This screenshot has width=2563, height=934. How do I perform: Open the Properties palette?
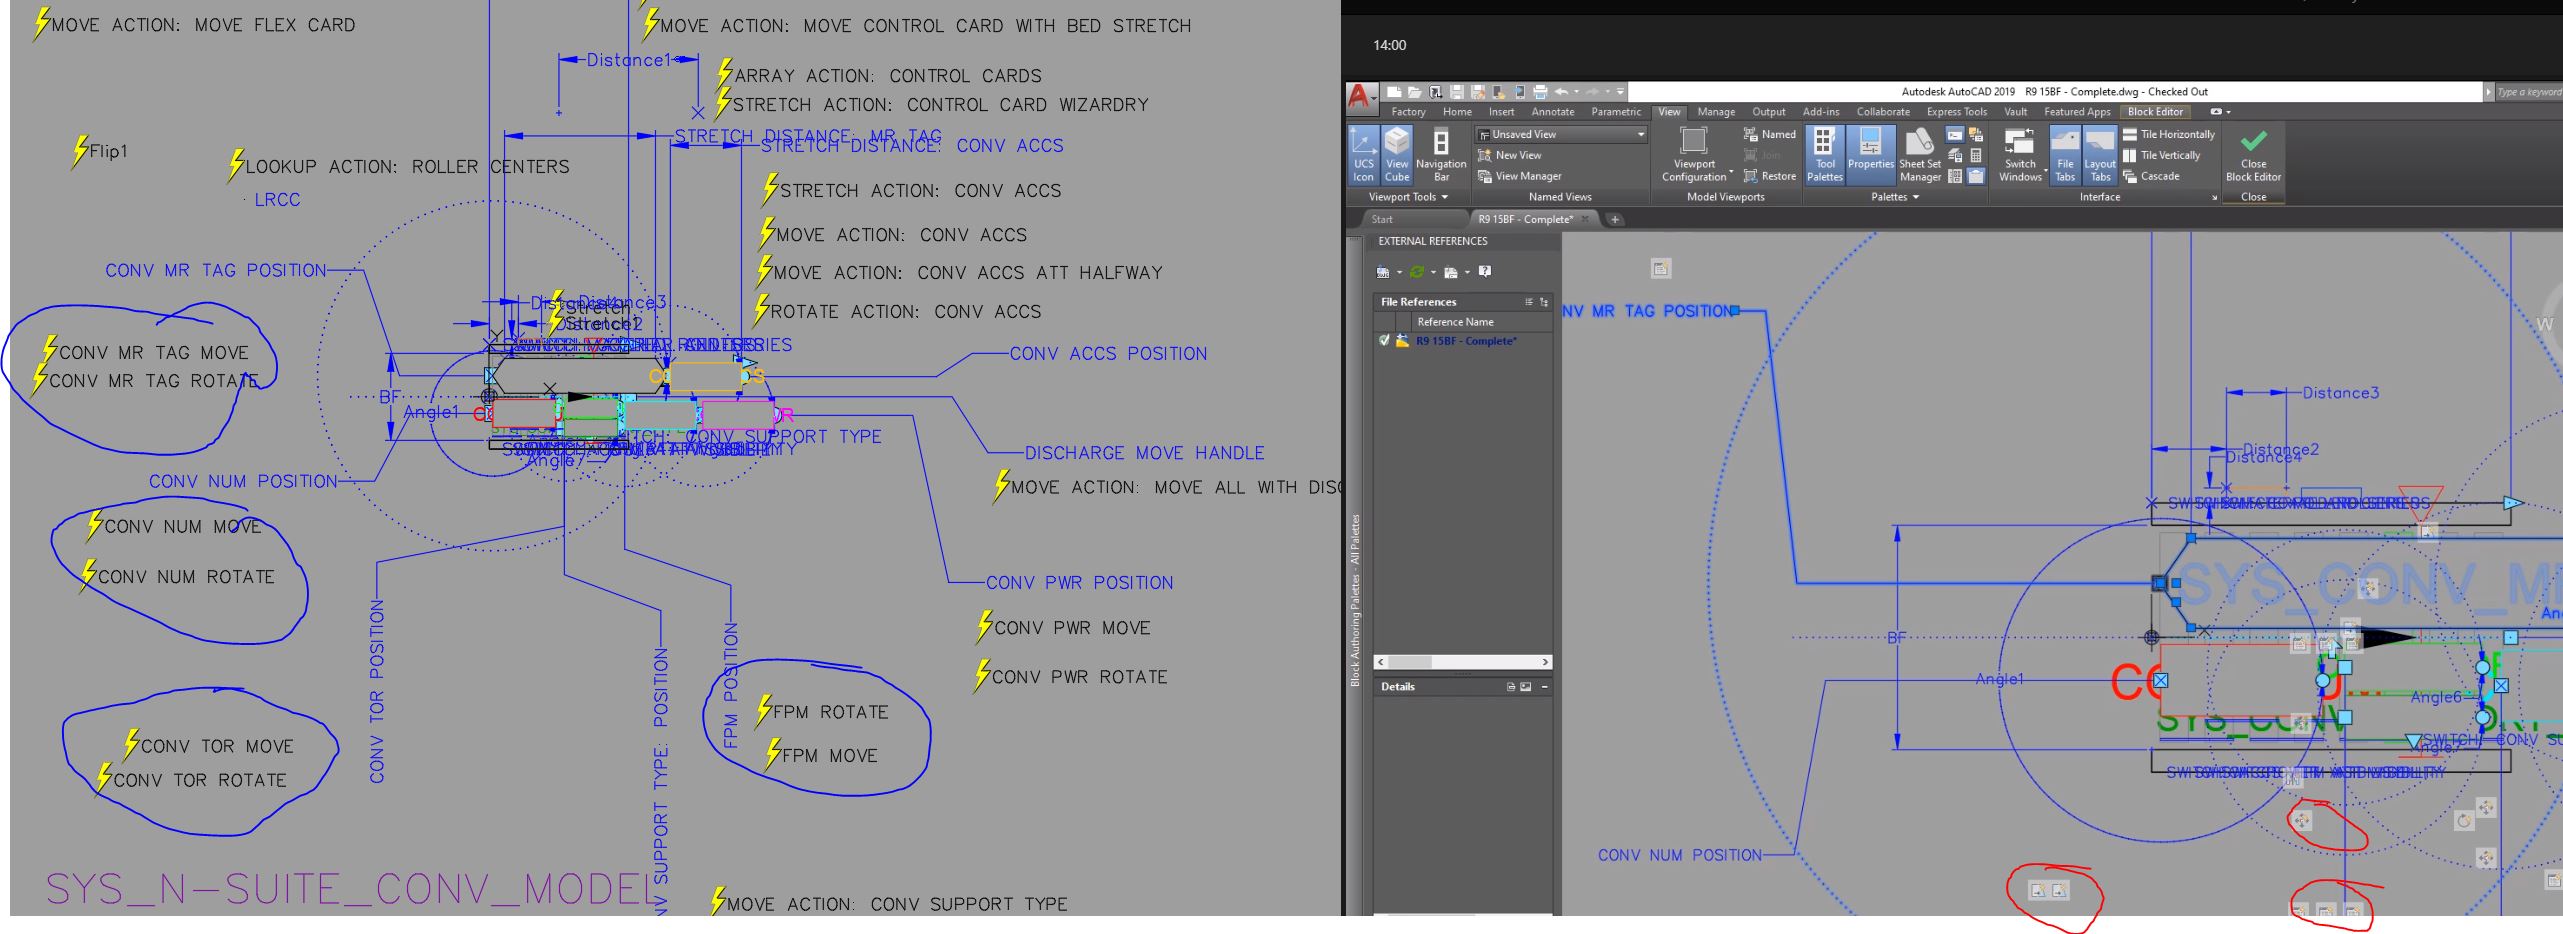1869,155
